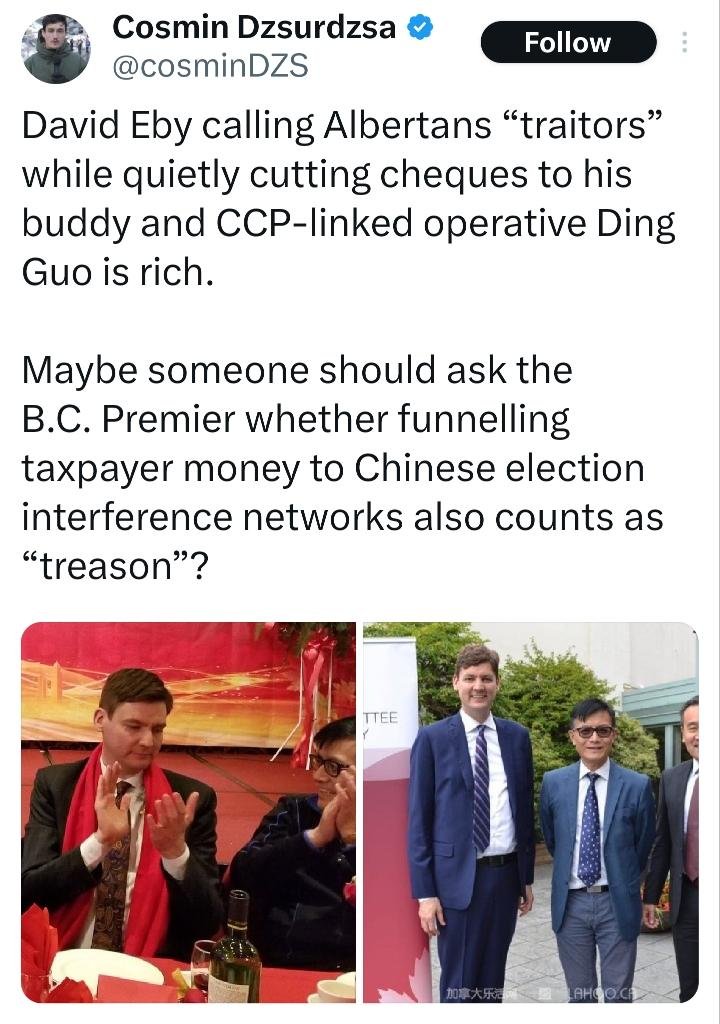Open the left banquet photo with red scarf
Image resolution: width=720 pixels, height=1024 pixels.
(188, 812)
